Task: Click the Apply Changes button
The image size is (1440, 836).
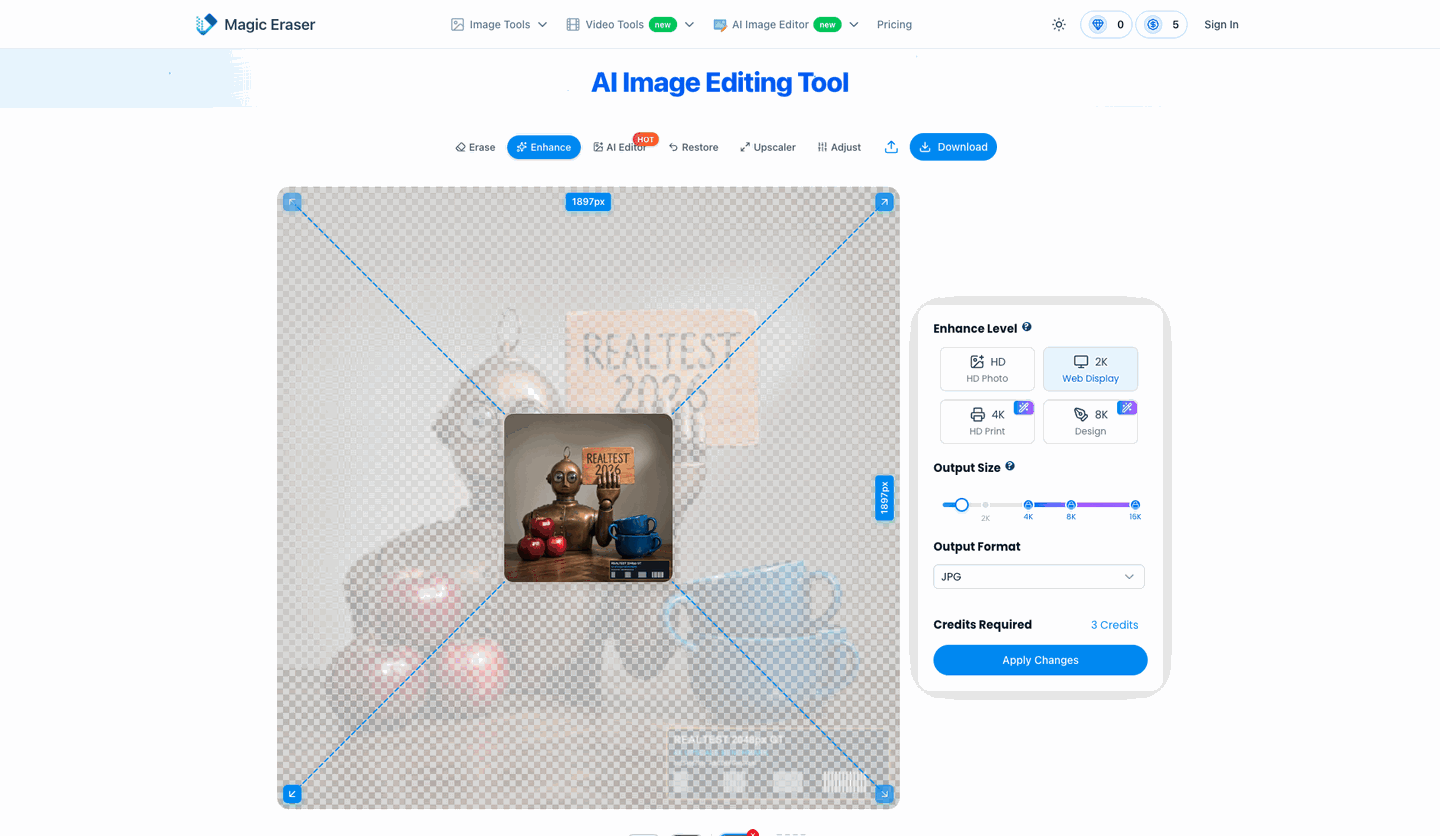Action: [x=1040, y=660]
